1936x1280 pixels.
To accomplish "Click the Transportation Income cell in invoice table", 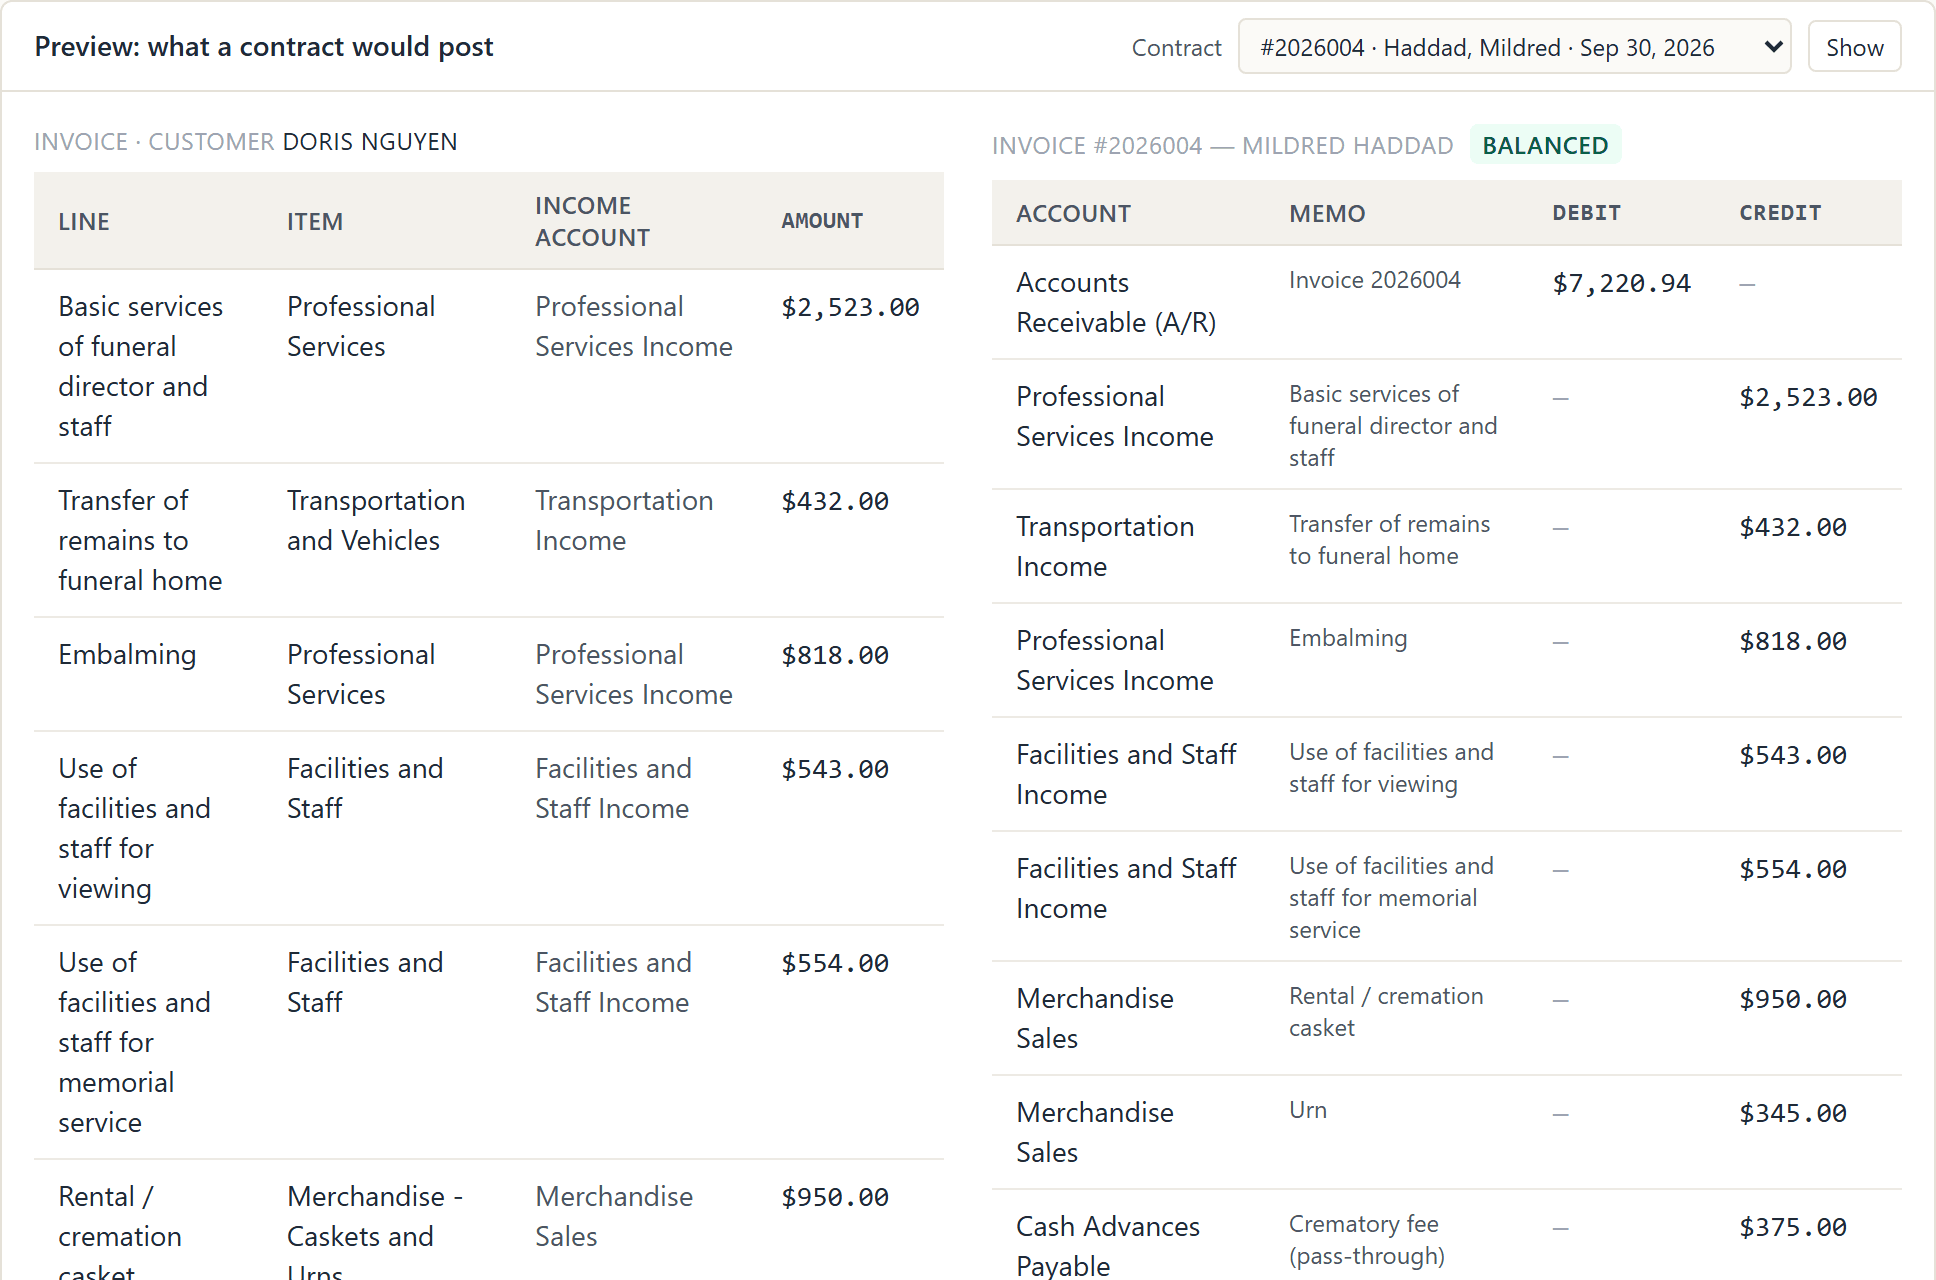I will (x=624, y=520).
